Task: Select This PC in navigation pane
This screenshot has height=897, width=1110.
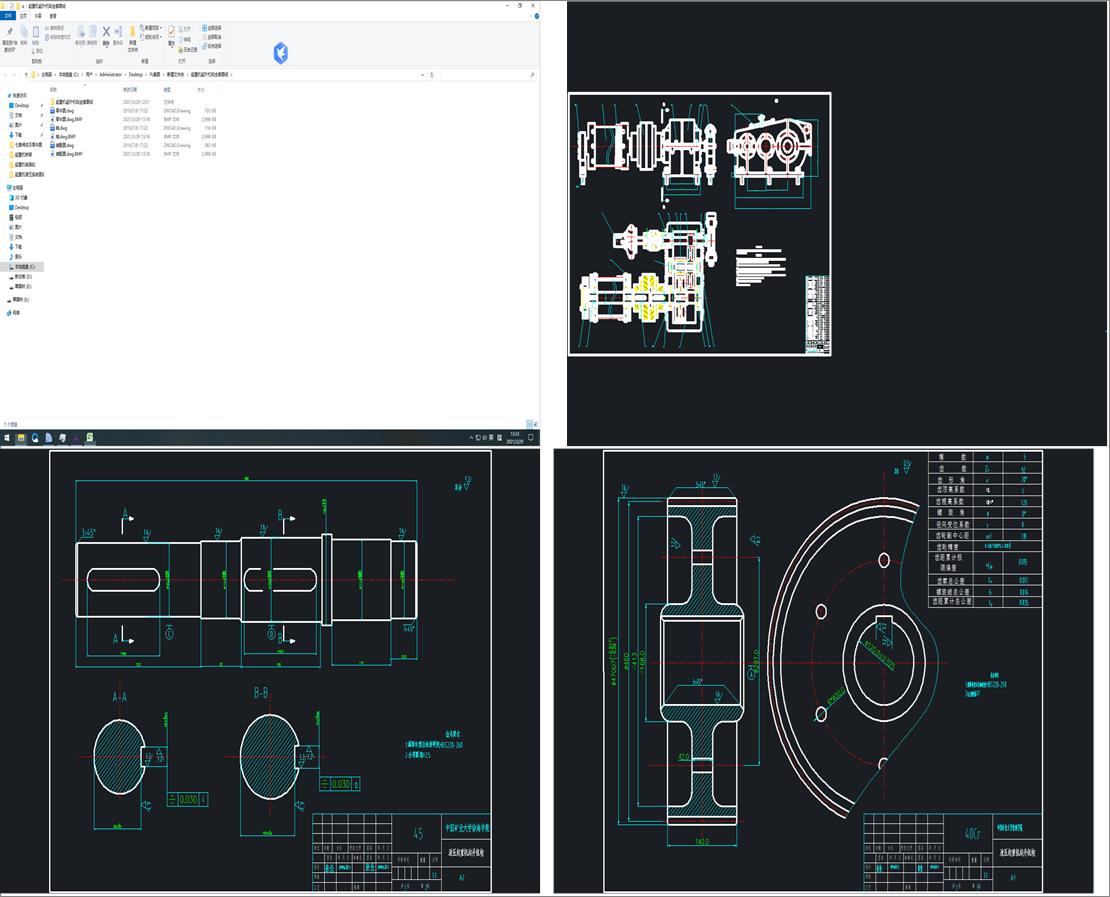Action: coord(16,188)
